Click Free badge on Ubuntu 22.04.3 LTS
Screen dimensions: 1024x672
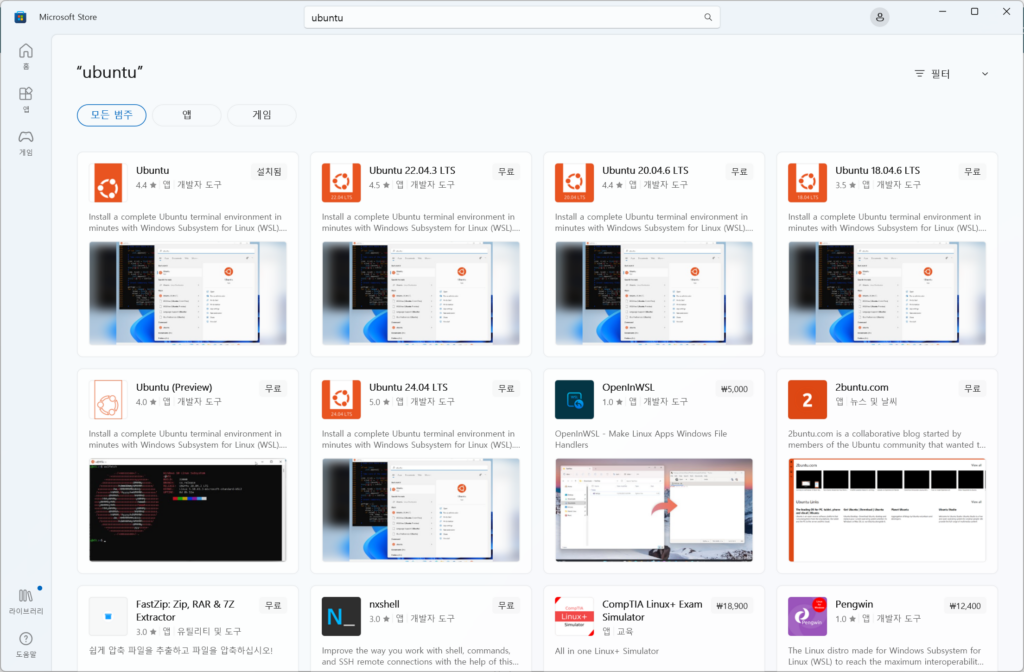click(506, 172)
